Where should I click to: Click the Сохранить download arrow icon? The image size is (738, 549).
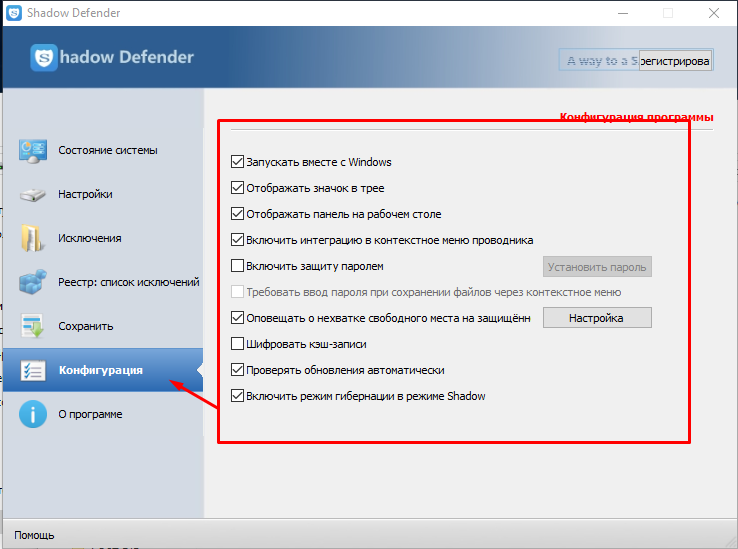pos(32,326)
